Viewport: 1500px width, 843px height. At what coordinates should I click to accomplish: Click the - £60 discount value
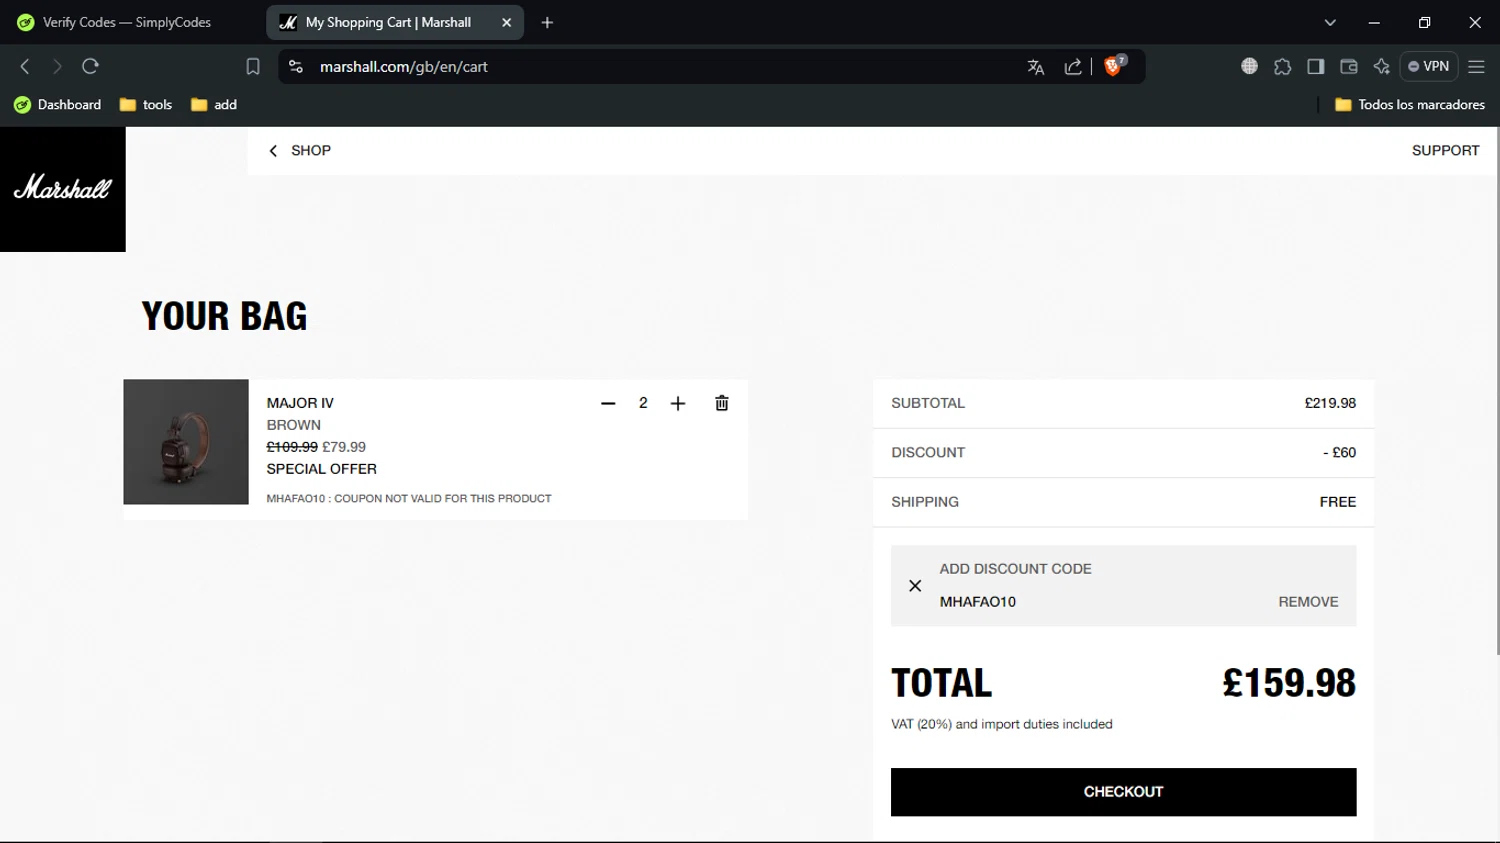(x=1339, y=452)
